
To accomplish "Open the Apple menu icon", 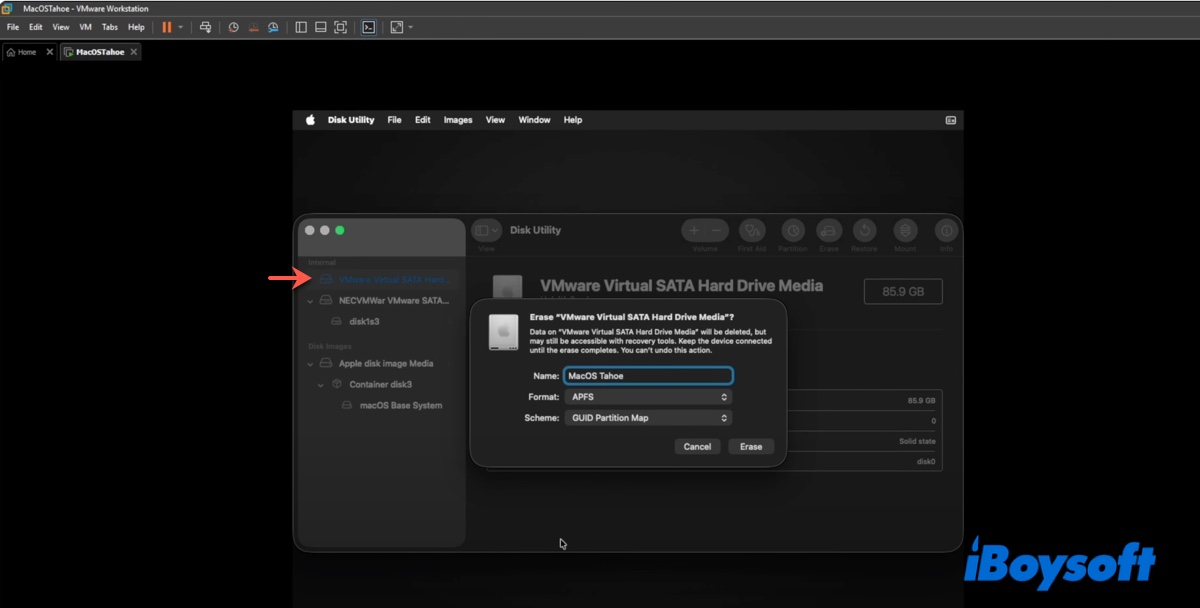I will (x=310, y=120).
